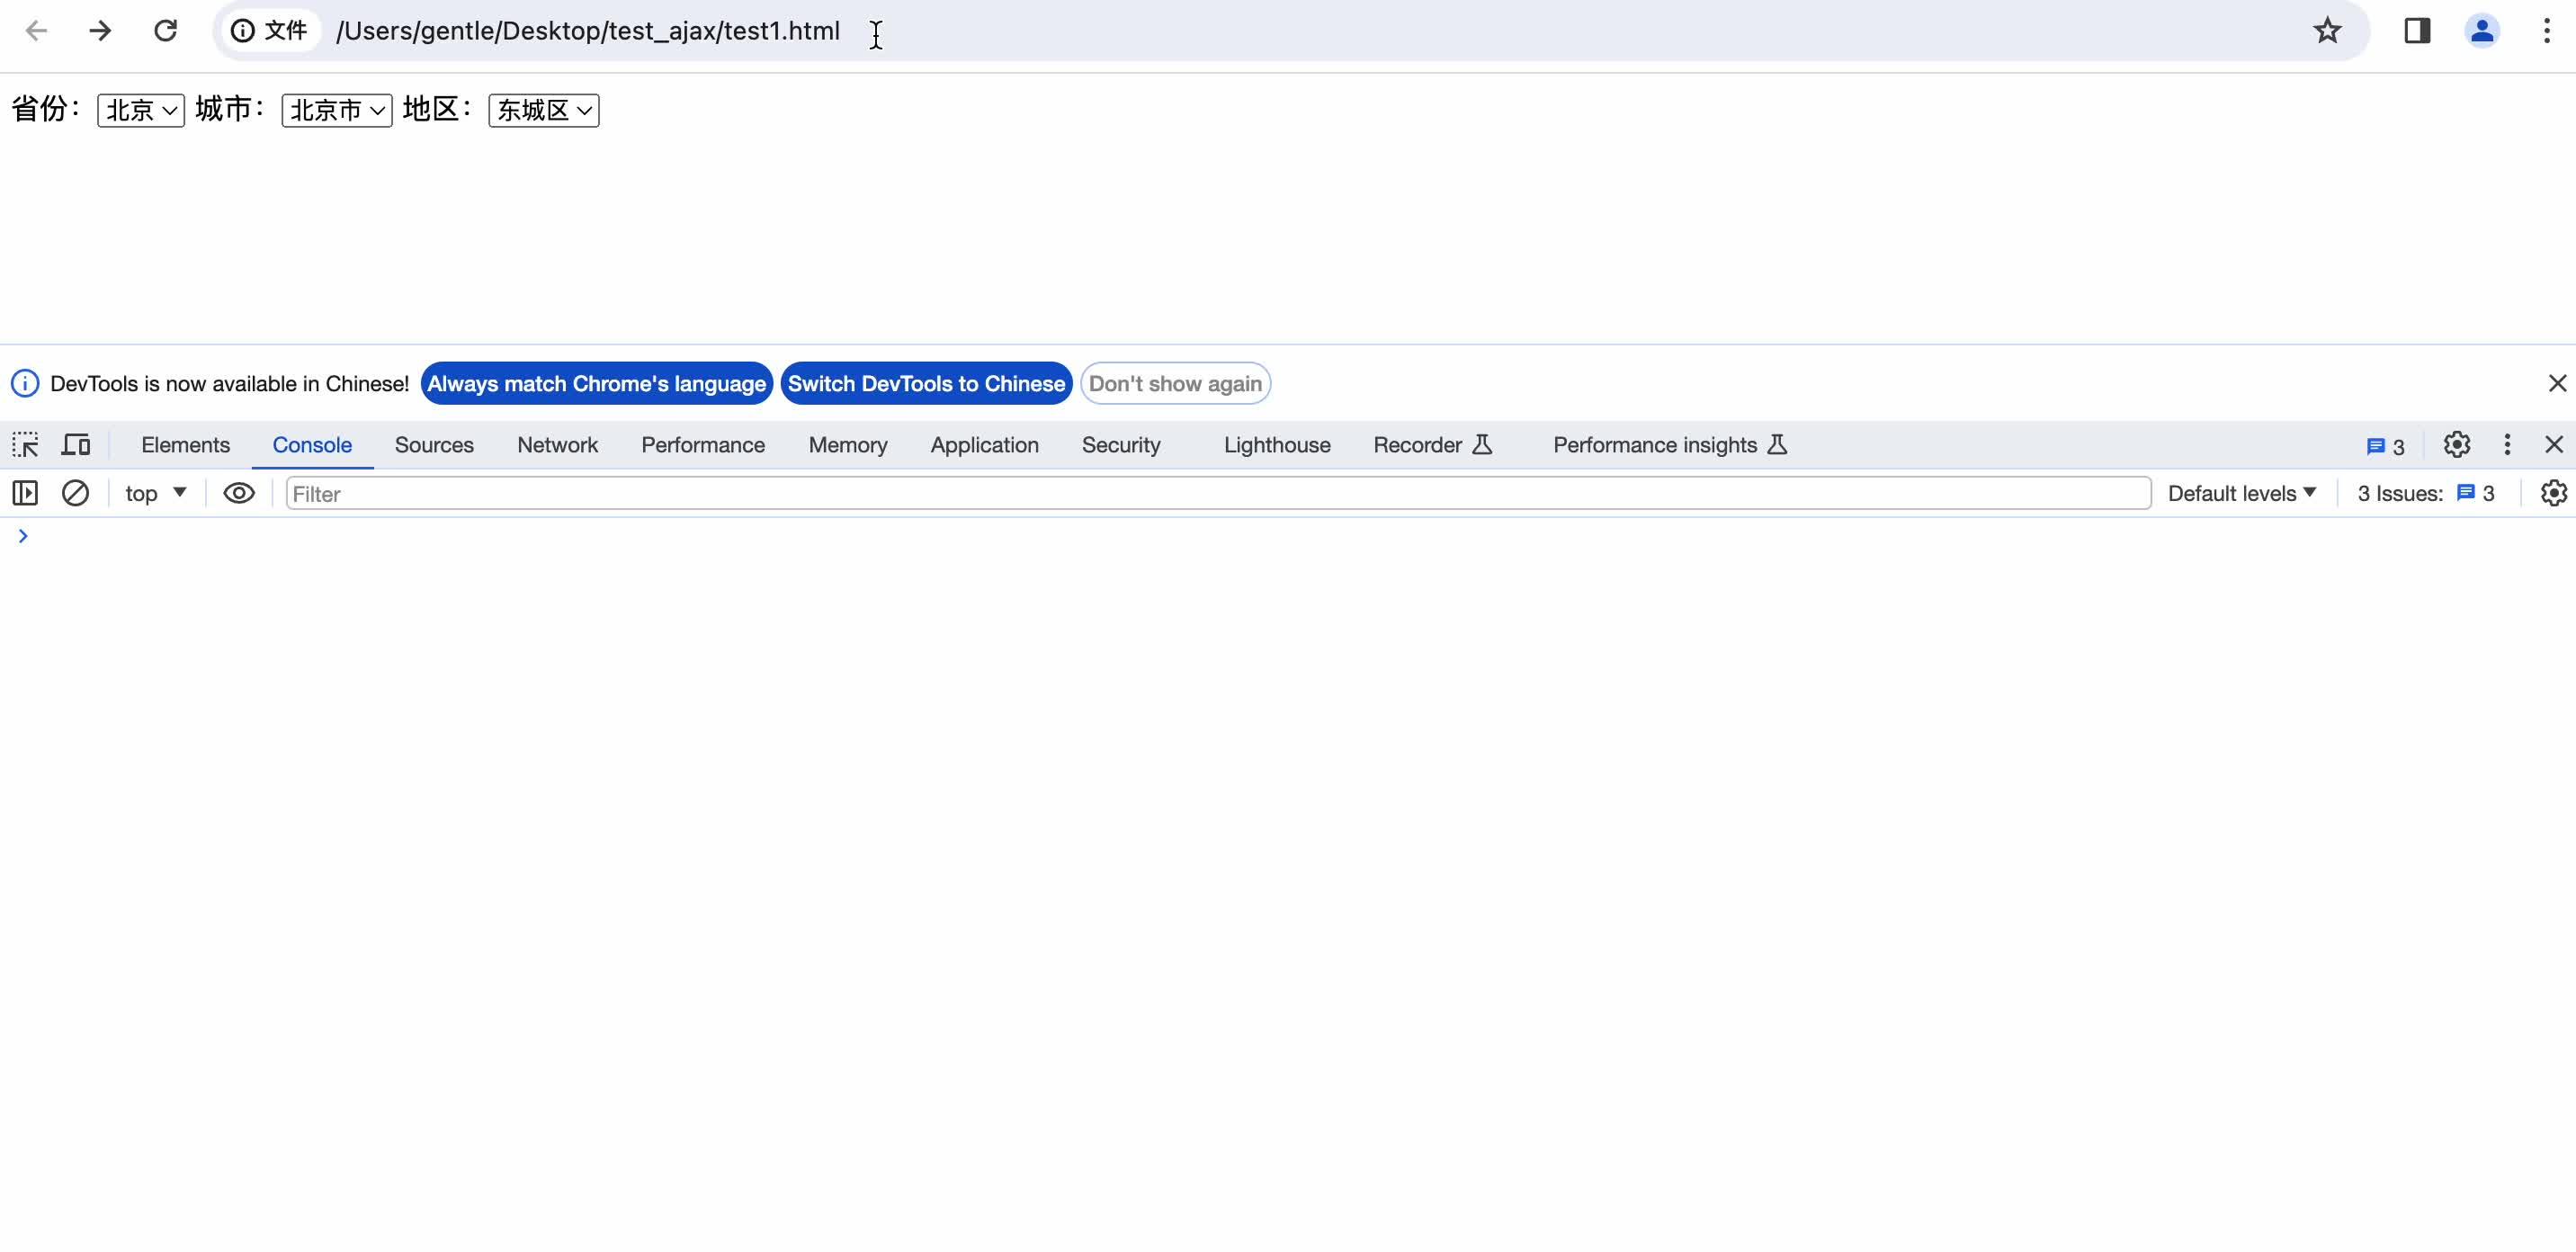Bookmark this page with the star icon
The height and width of the screenshot is (1252, 2576).
[2327, 31]
